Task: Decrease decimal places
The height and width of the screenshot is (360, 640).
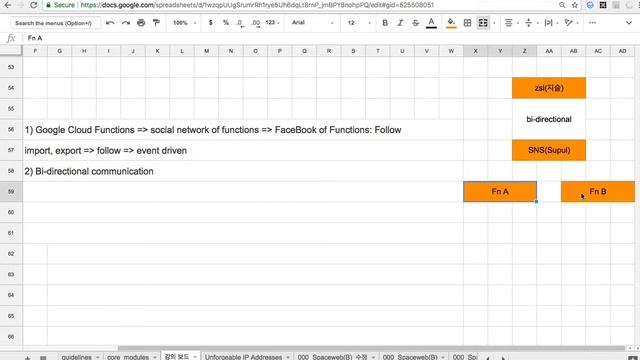Action: click(x=240, y=23)
